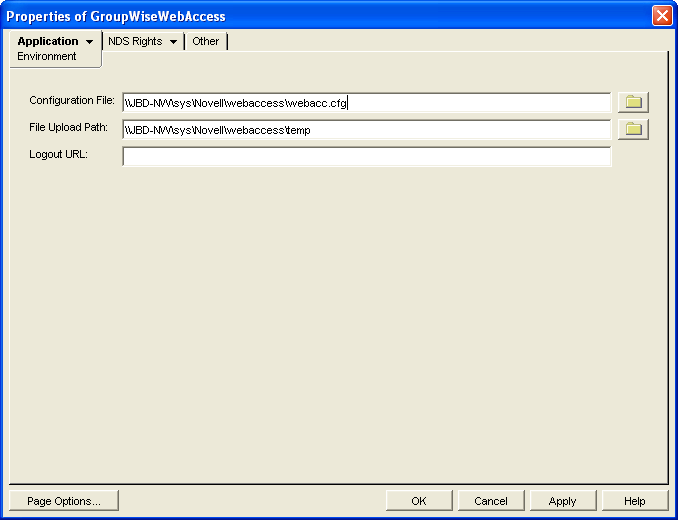
Task: Click into the Configuration File field
Action: (367, 102)
